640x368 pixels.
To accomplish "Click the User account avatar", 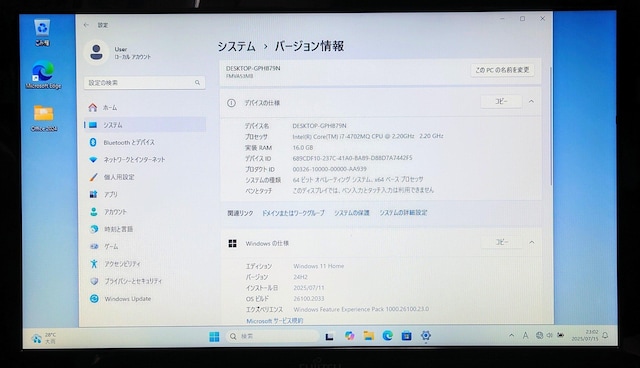I will 96,52.
